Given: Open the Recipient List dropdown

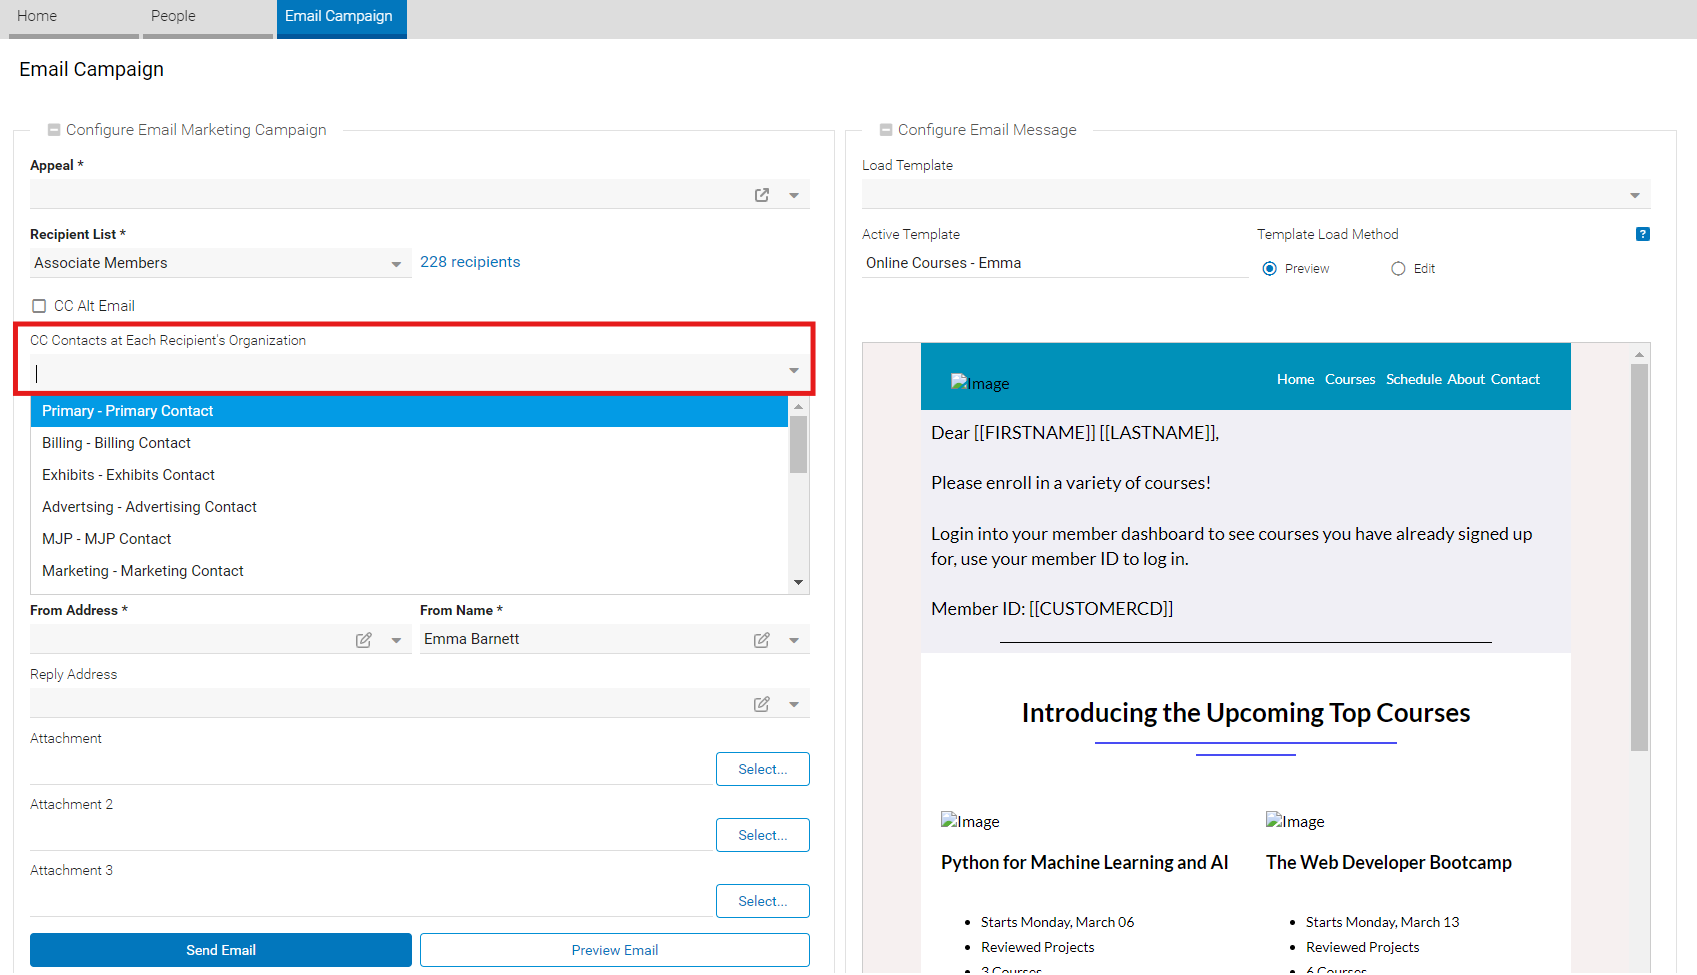Looking at the screenshot, I should pyautogui.click(x=396, y=264).
